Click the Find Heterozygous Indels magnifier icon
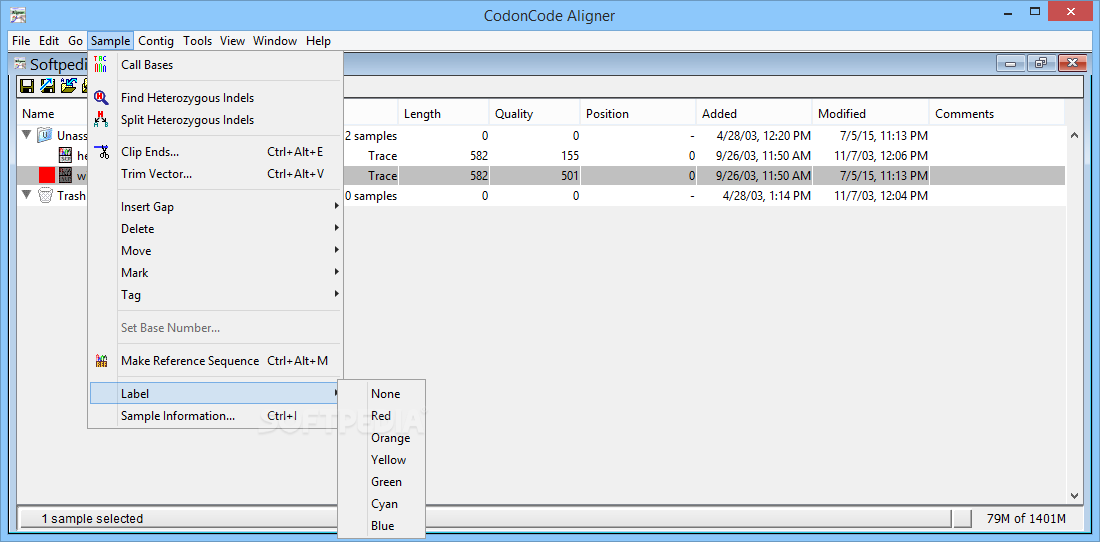The width and height of the screenshot is (1100, 542). 101,98
